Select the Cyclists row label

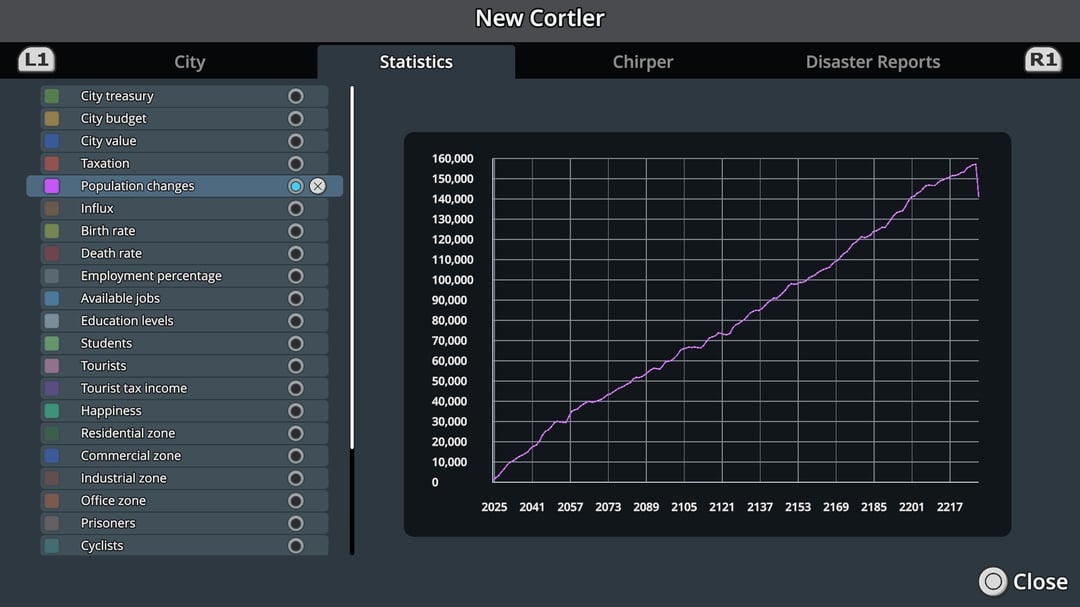coord(102,546)
